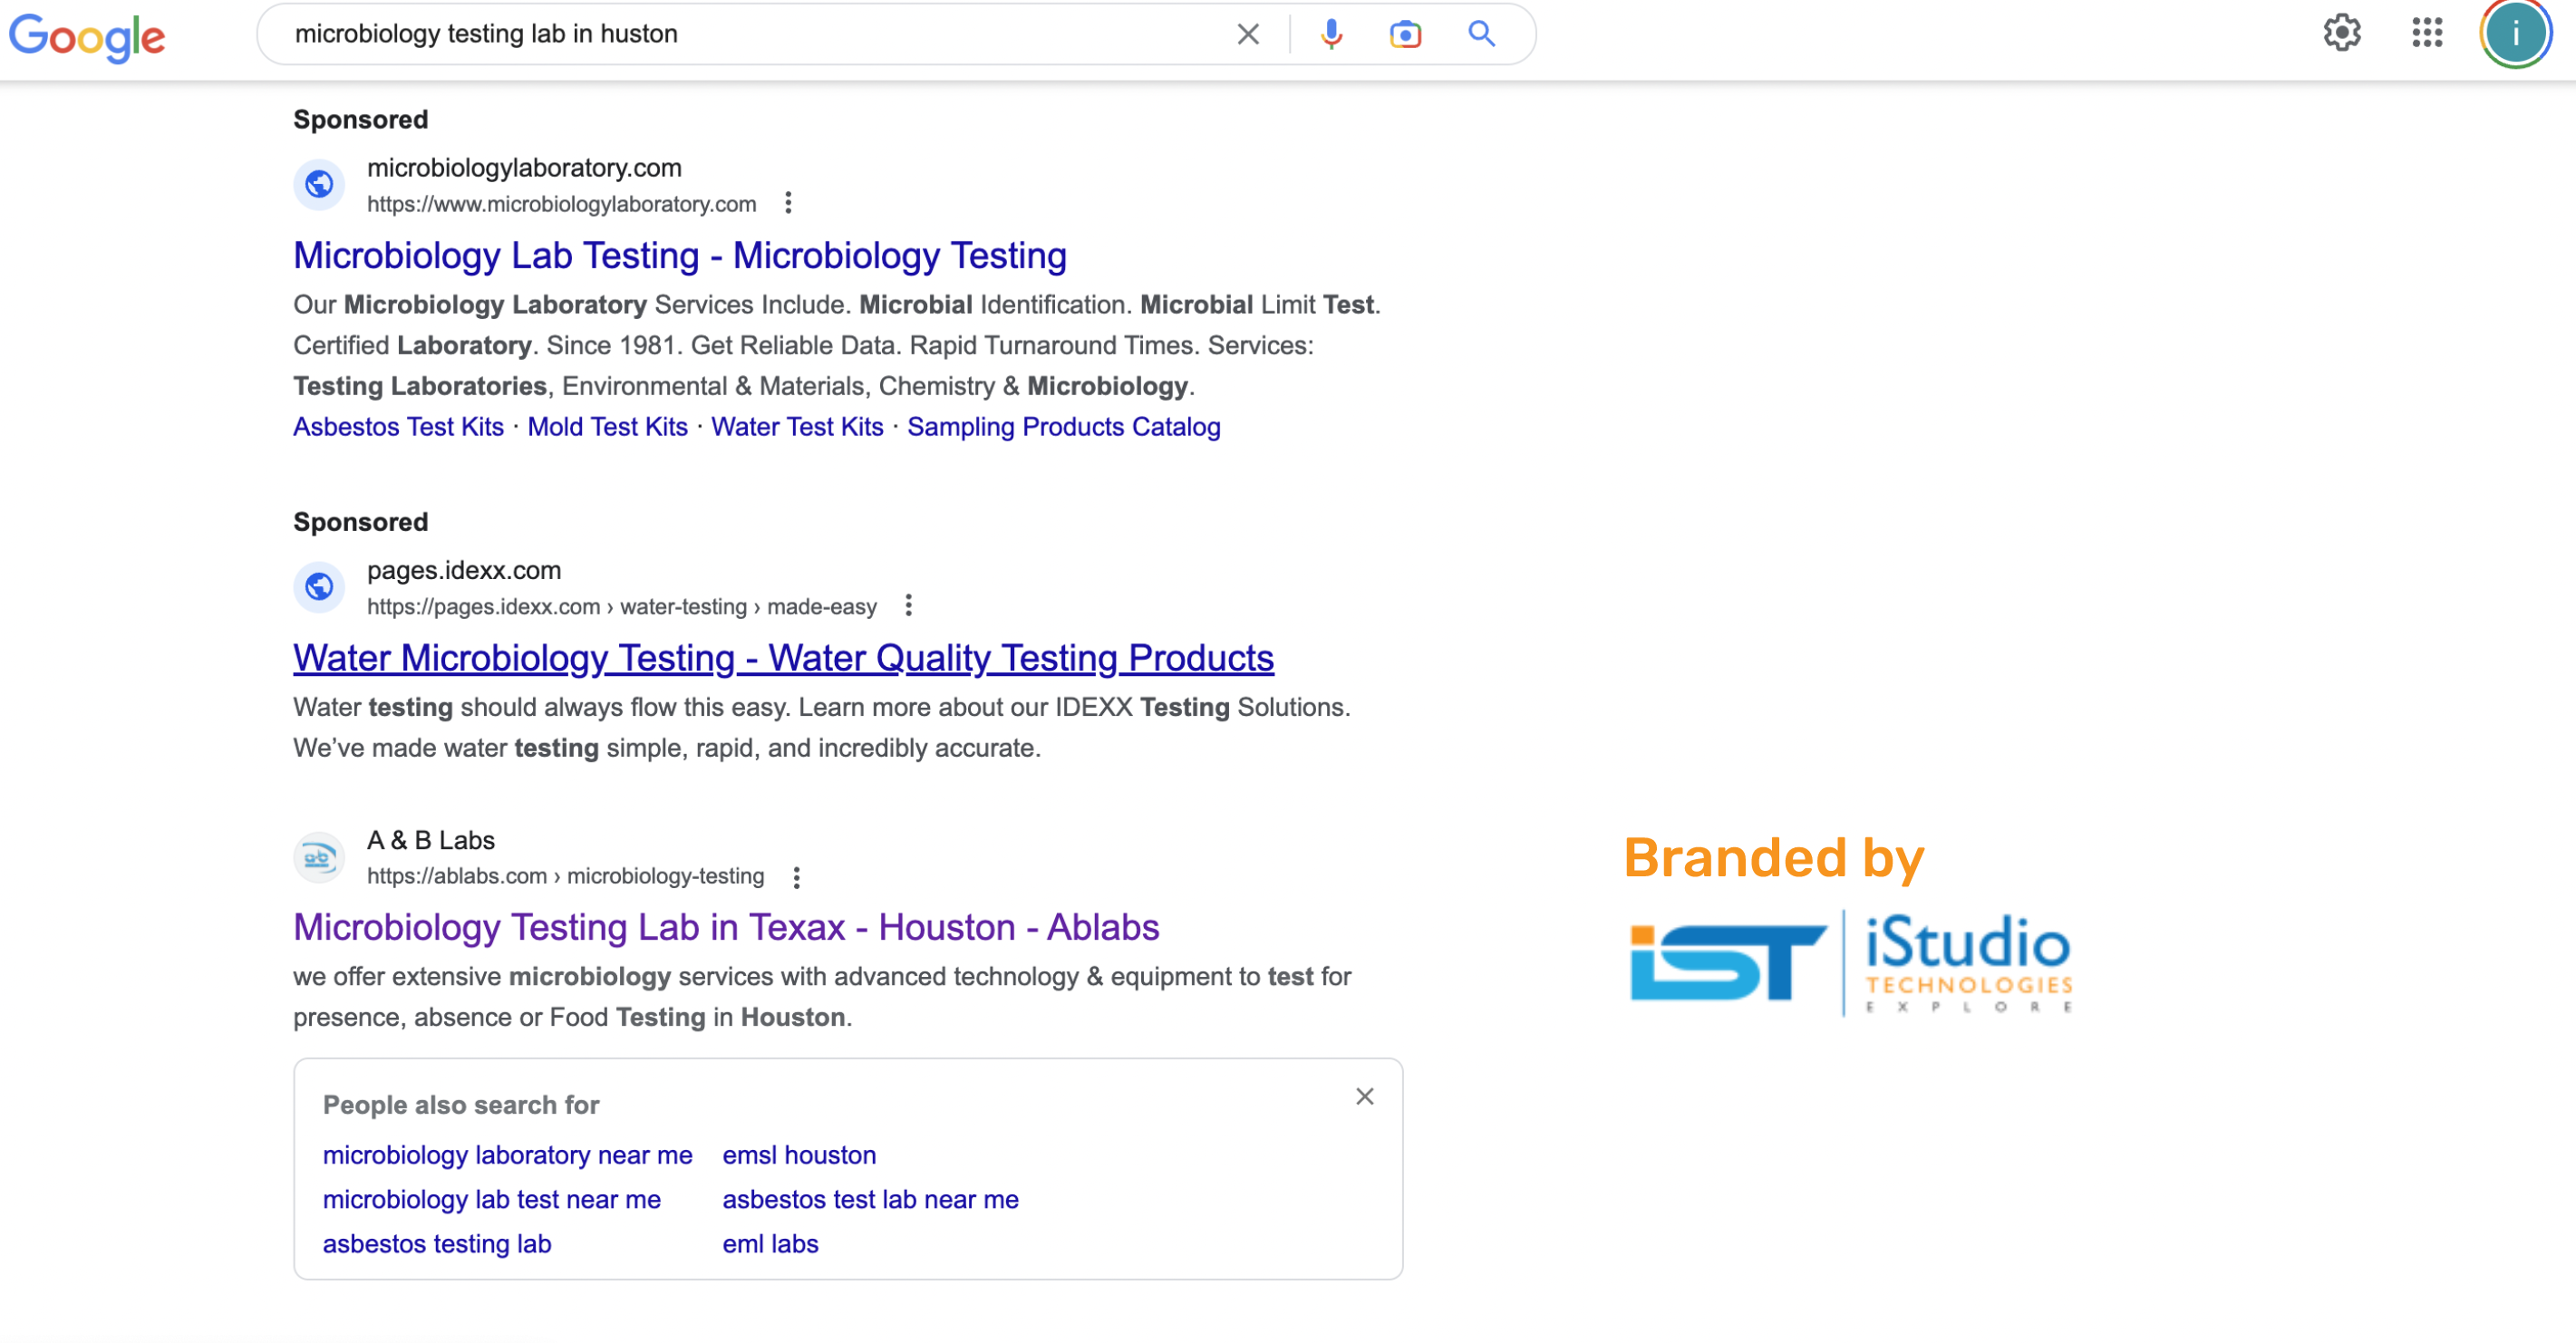This screenshot has width=2576, height=1343.
Task: Start voice search with the microphone icon
Action: coord(1331,34)
